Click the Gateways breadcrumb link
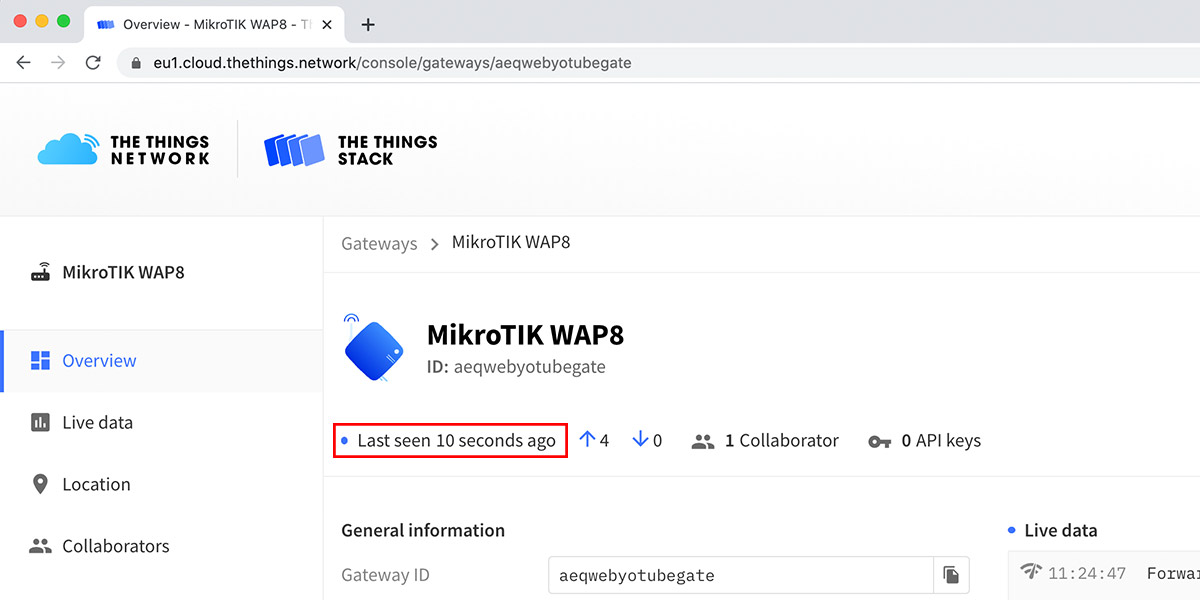 click(379, 243)
